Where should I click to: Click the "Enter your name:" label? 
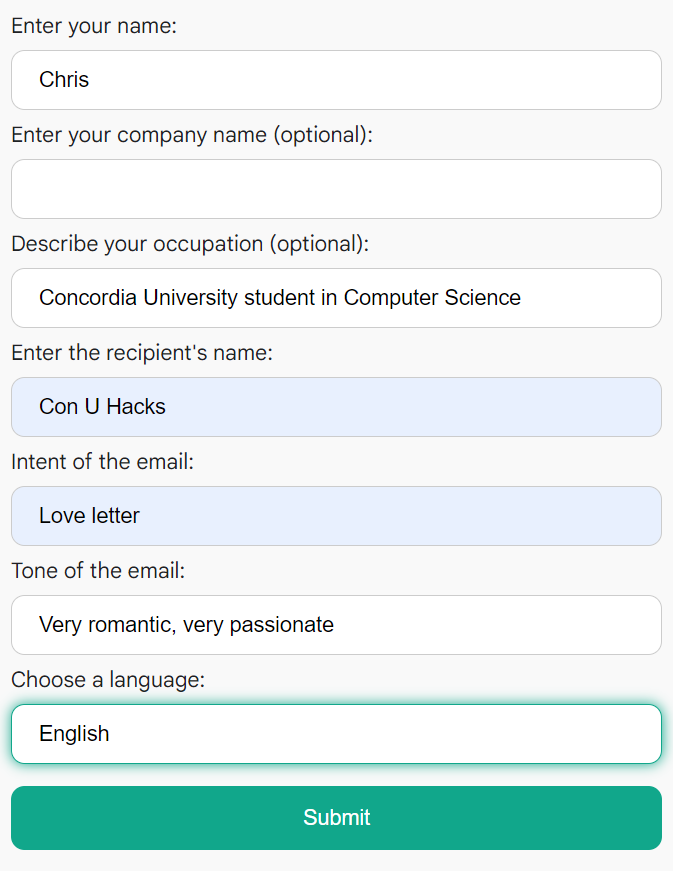pos(94,26)
